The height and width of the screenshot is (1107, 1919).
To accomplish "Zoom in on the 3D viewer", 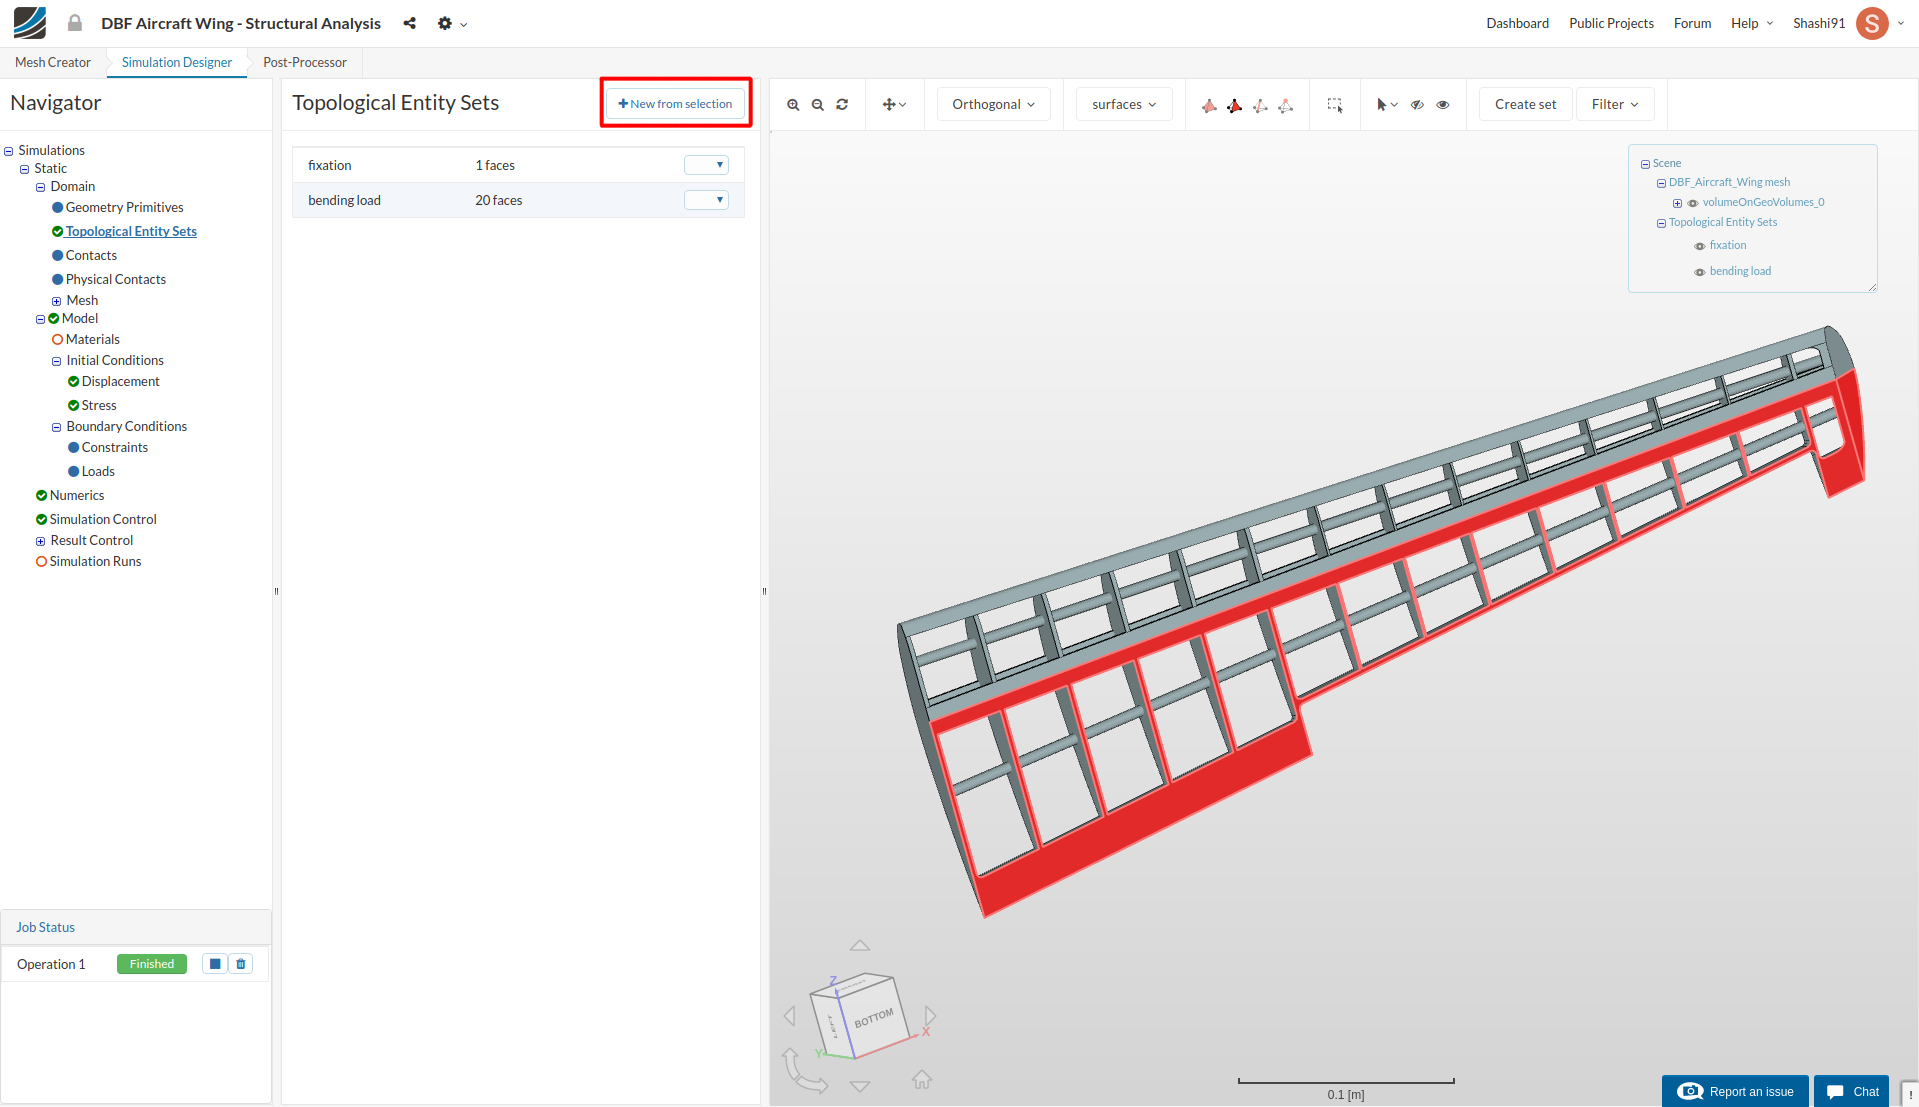I will (793, 105).
